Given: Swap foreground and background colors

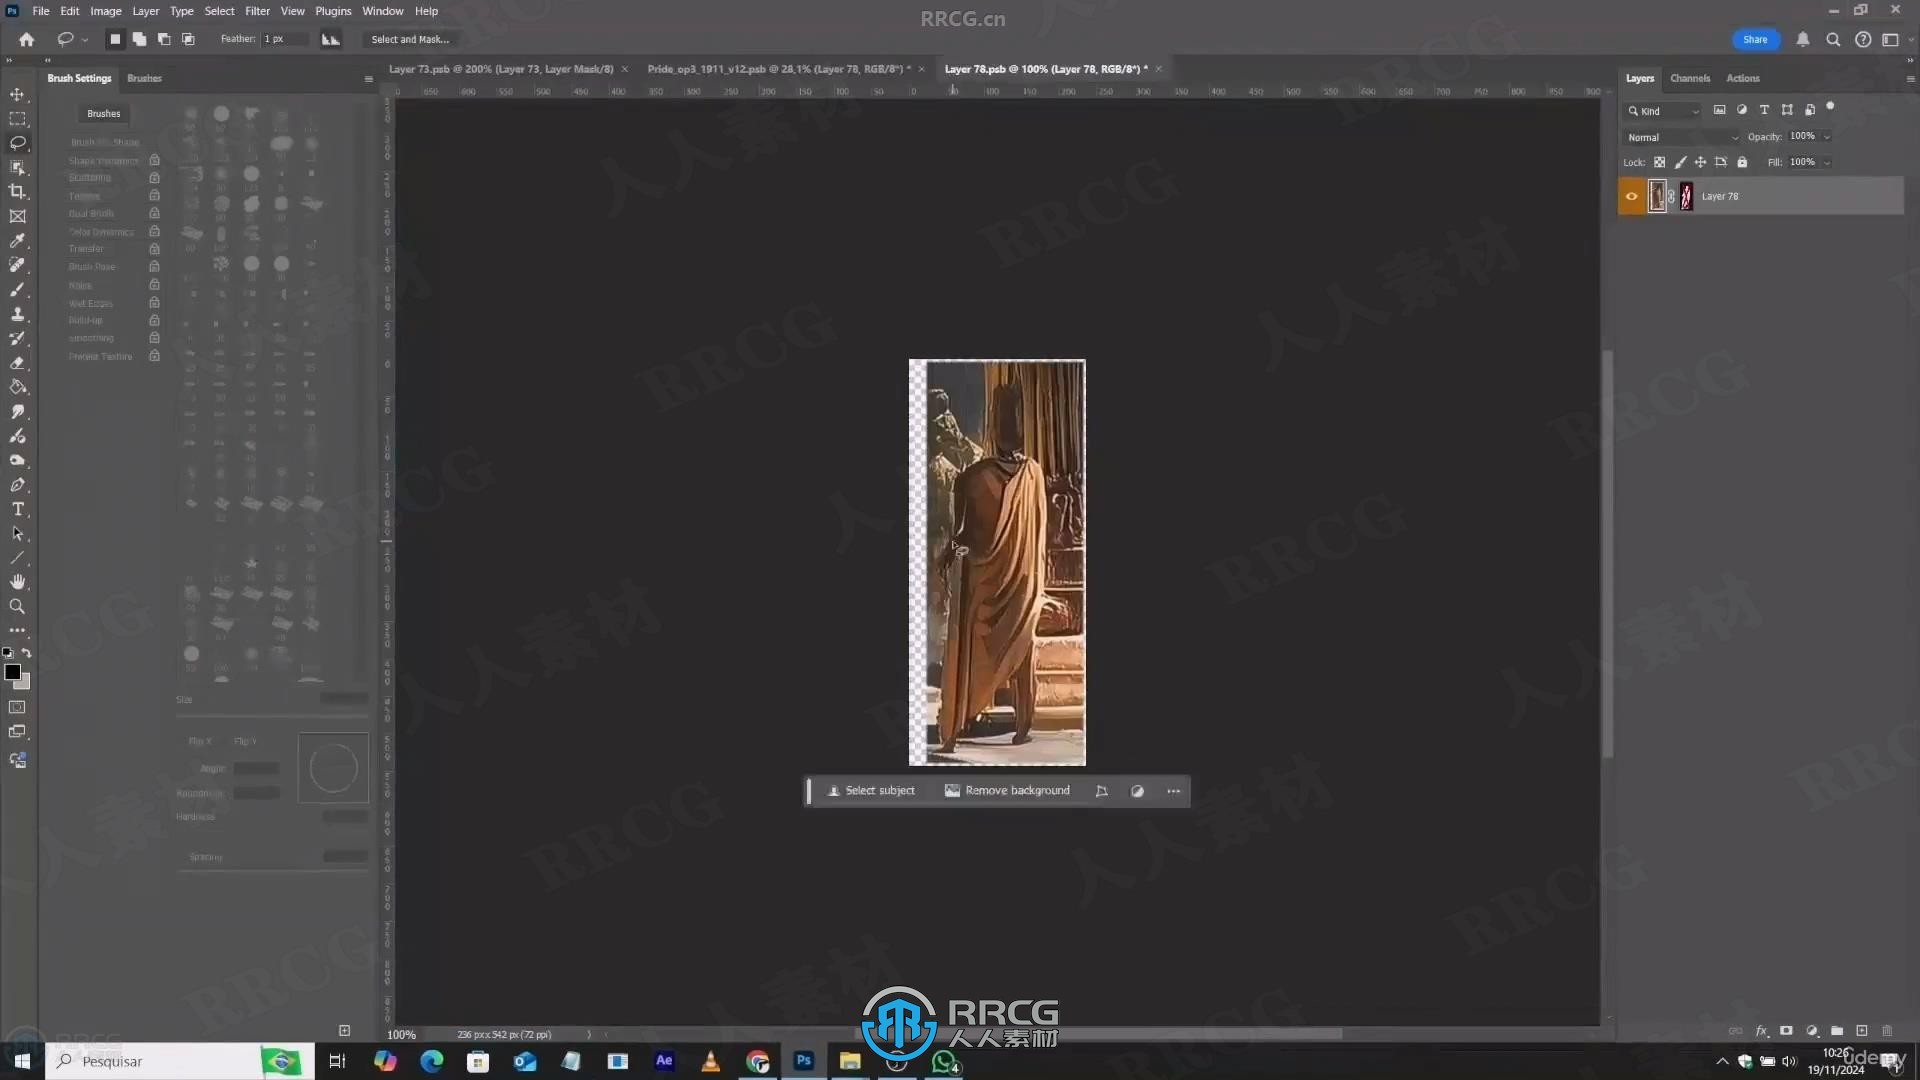Looking at the screenshot, I should pos(27,653).
